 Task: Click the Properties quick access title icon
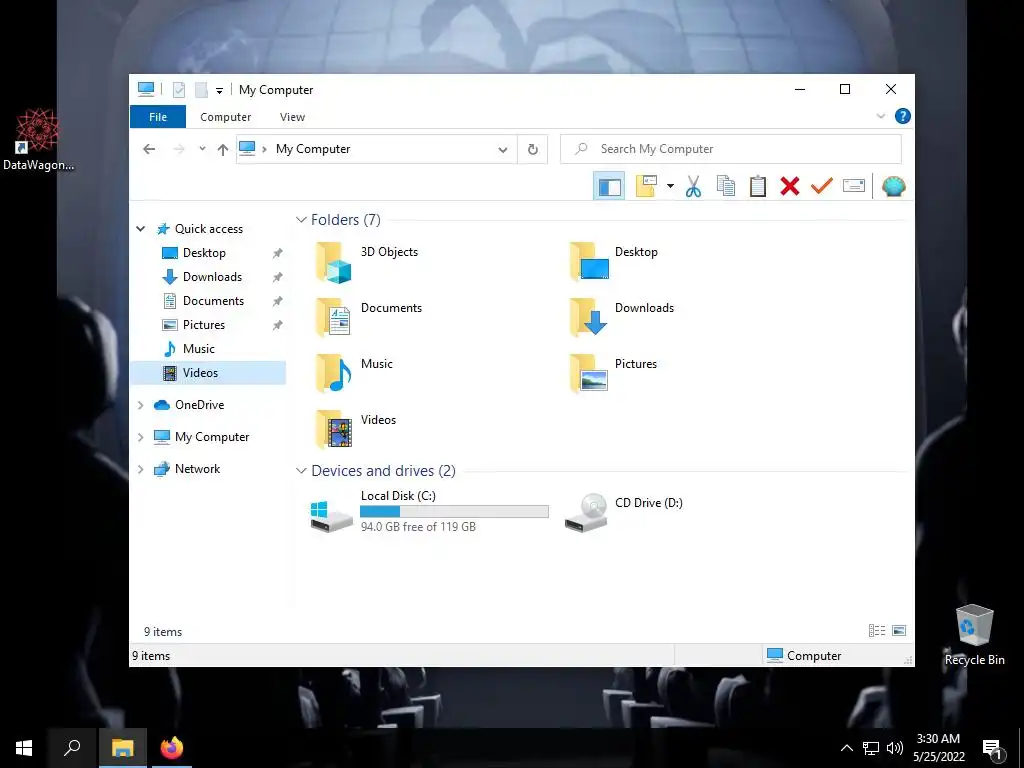(178, 90)
